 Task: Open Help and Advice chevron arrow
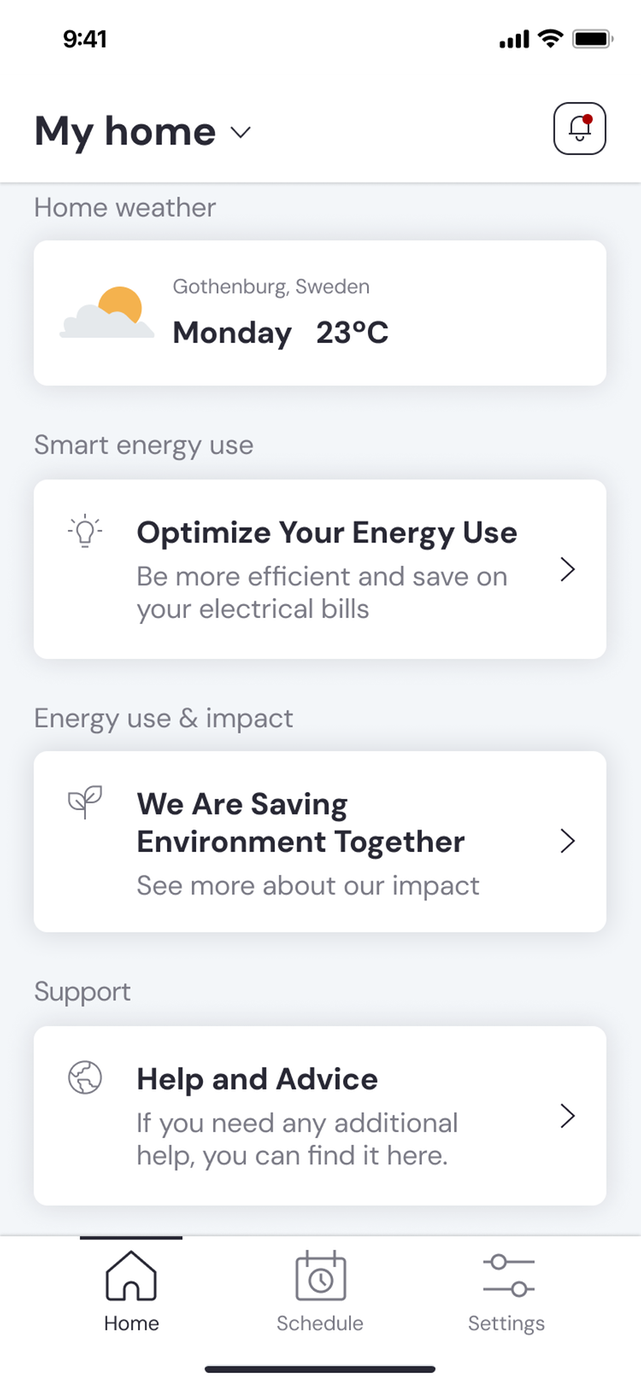(x=568, y=1116)
